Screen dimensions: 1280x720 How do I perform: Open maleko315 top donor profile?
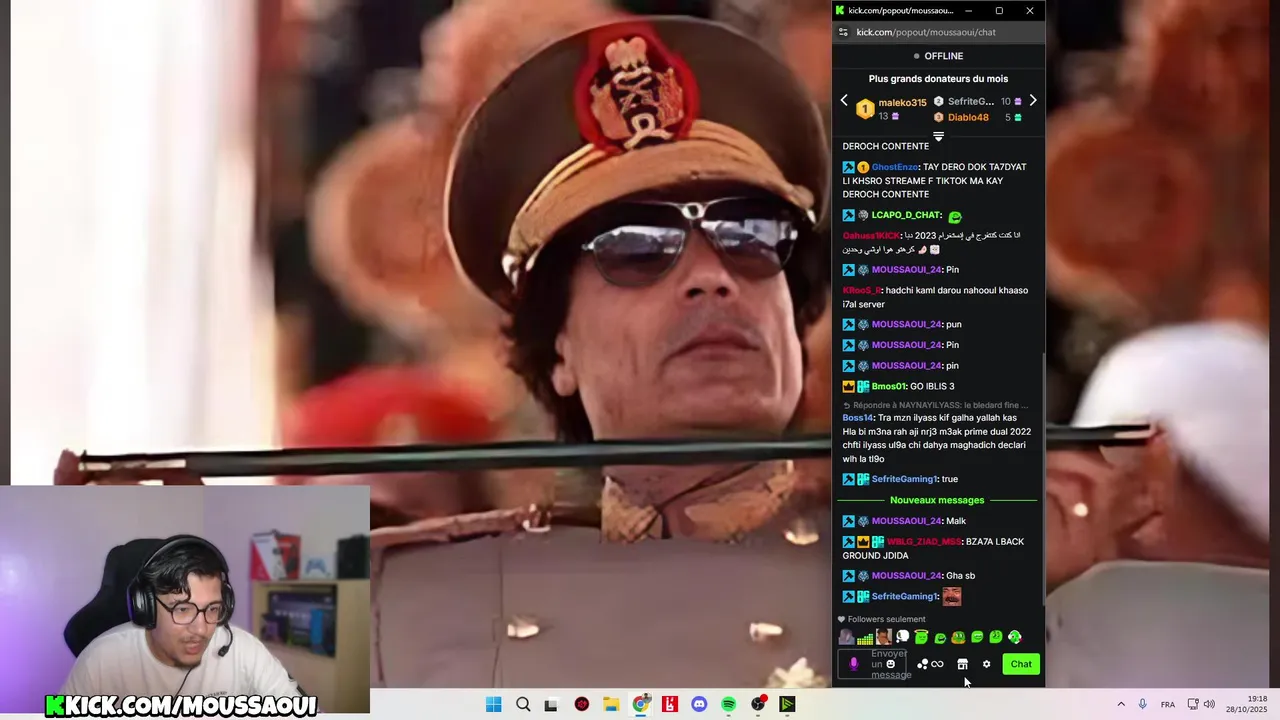pos(902,102)
